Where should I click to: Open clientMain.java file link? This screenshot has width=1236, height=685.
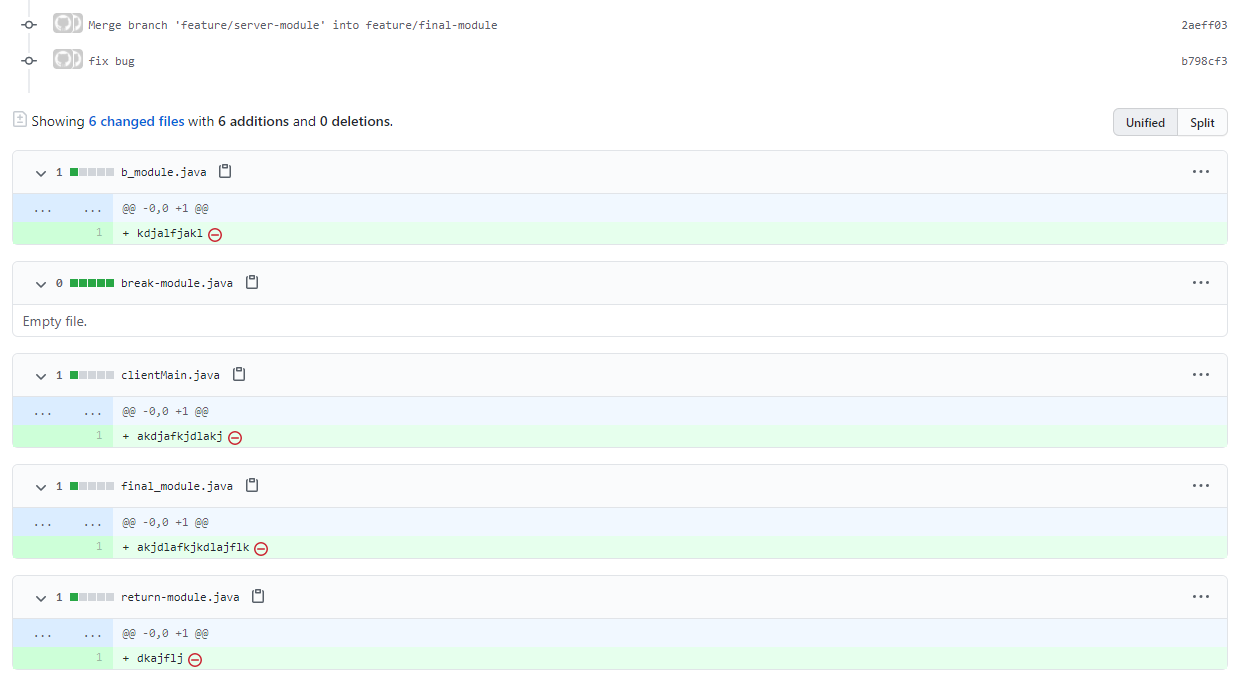point(170,375)
